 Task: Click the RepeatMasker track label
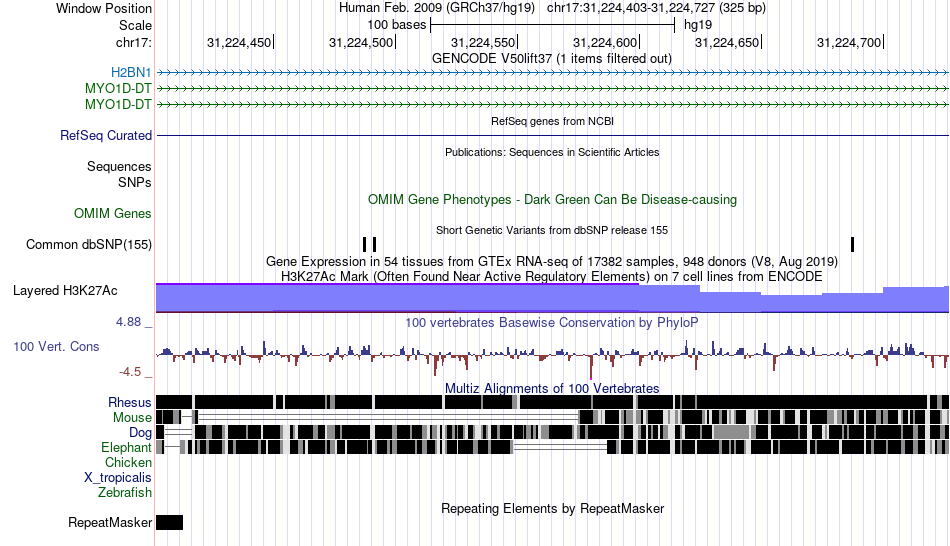click(110, 522)
